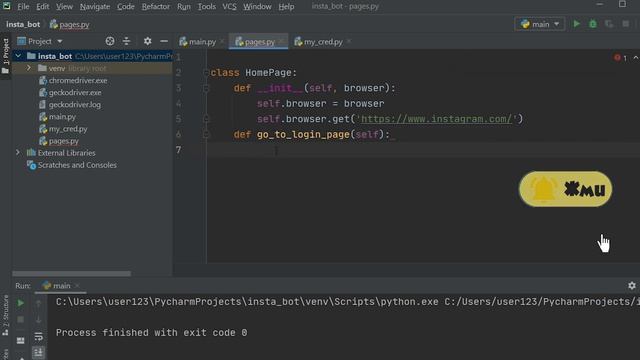
Task: Collapse the insta_bot root folder
Action: point(18,56)
